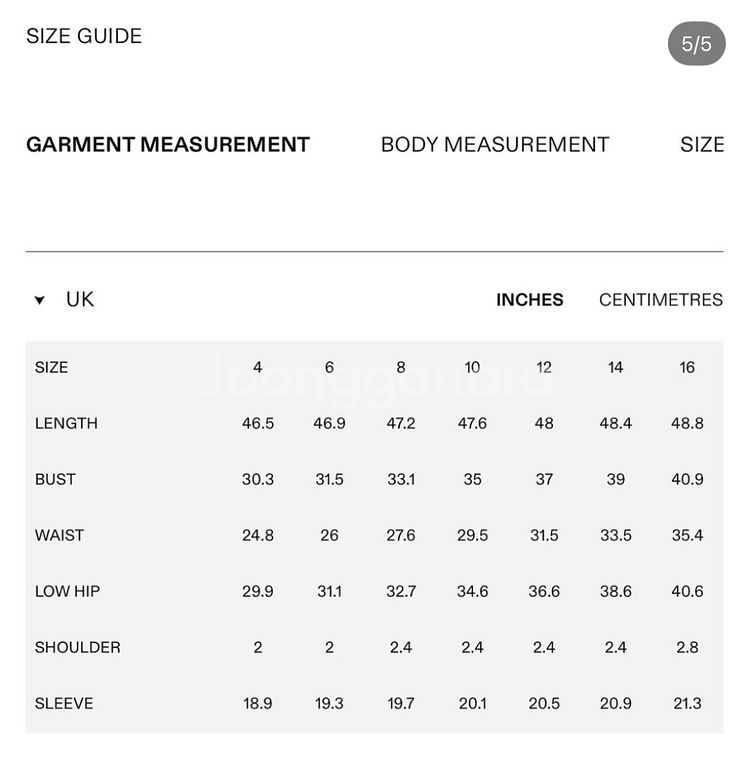Click size 12 bust value 37
Viewport: 750px width, 761px height.
pos(544,480)
